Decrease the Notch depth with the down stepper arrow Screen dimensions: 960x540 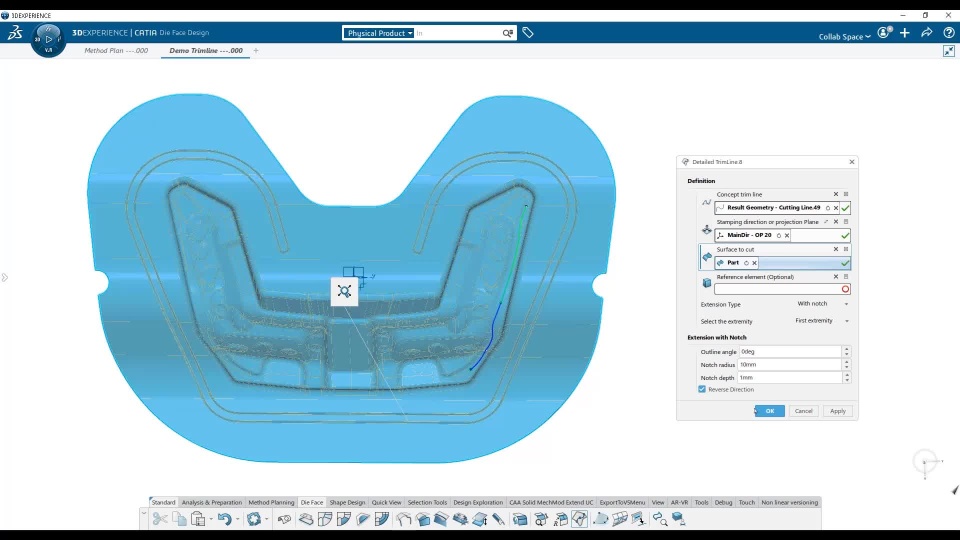pos(847,381)
